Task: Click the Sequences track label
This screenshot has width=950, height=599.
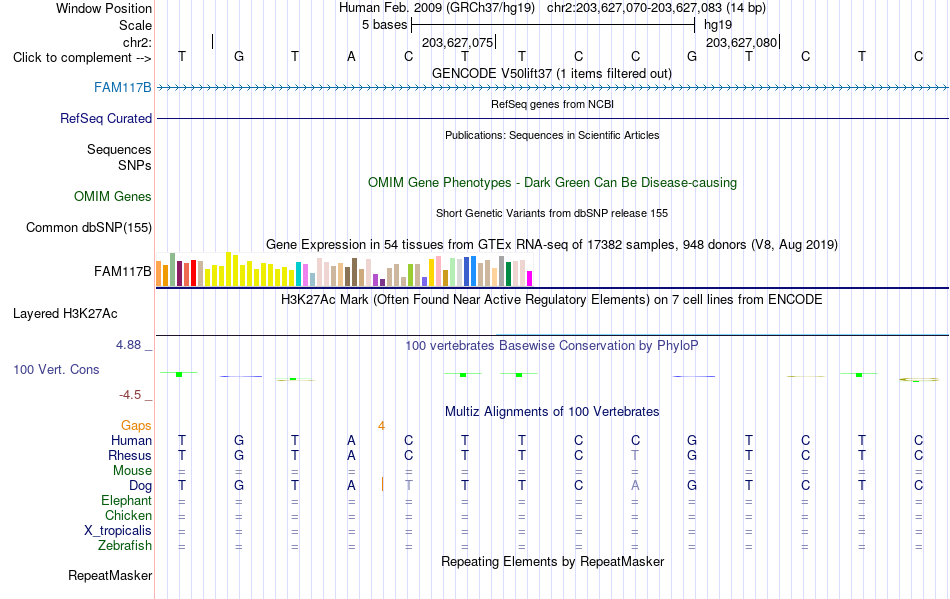Action: (x=119, y=150)
